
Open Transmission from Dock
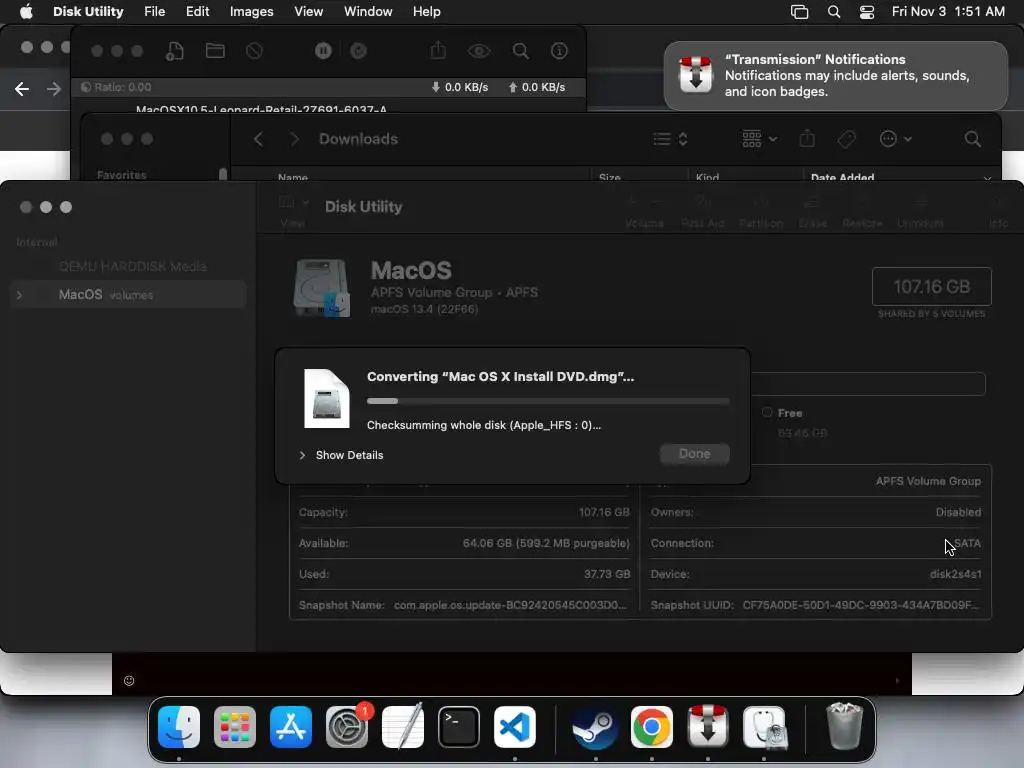tap(708, 726)
